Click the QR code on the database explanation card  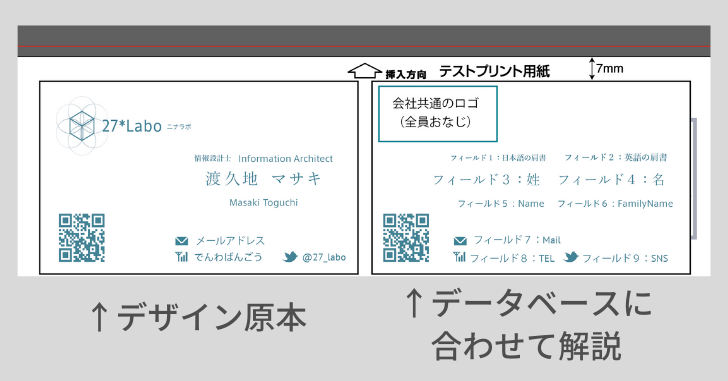point(406,238)
